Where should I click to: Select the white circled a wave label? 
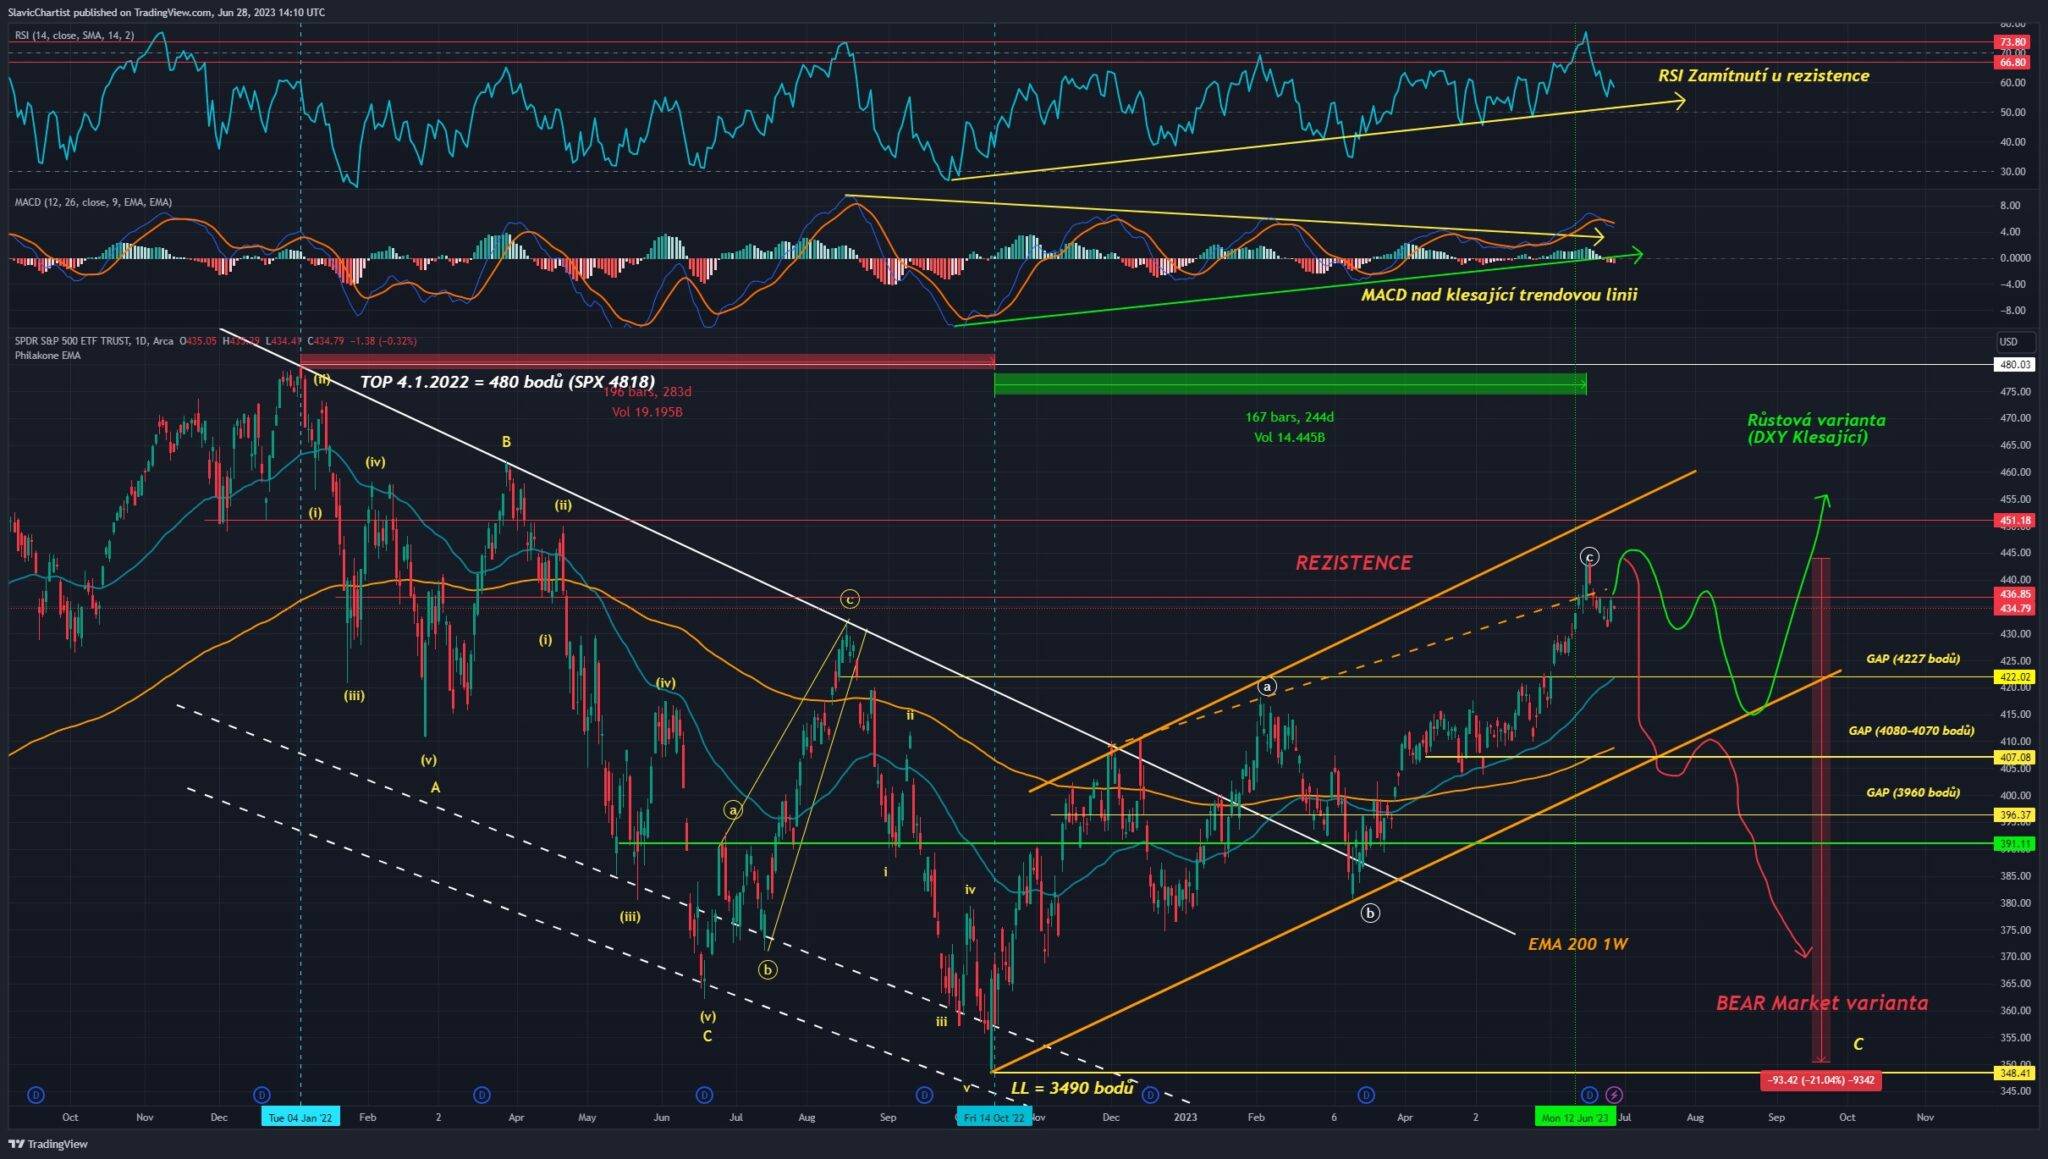pyautogui.click(x=1267, y=687)
